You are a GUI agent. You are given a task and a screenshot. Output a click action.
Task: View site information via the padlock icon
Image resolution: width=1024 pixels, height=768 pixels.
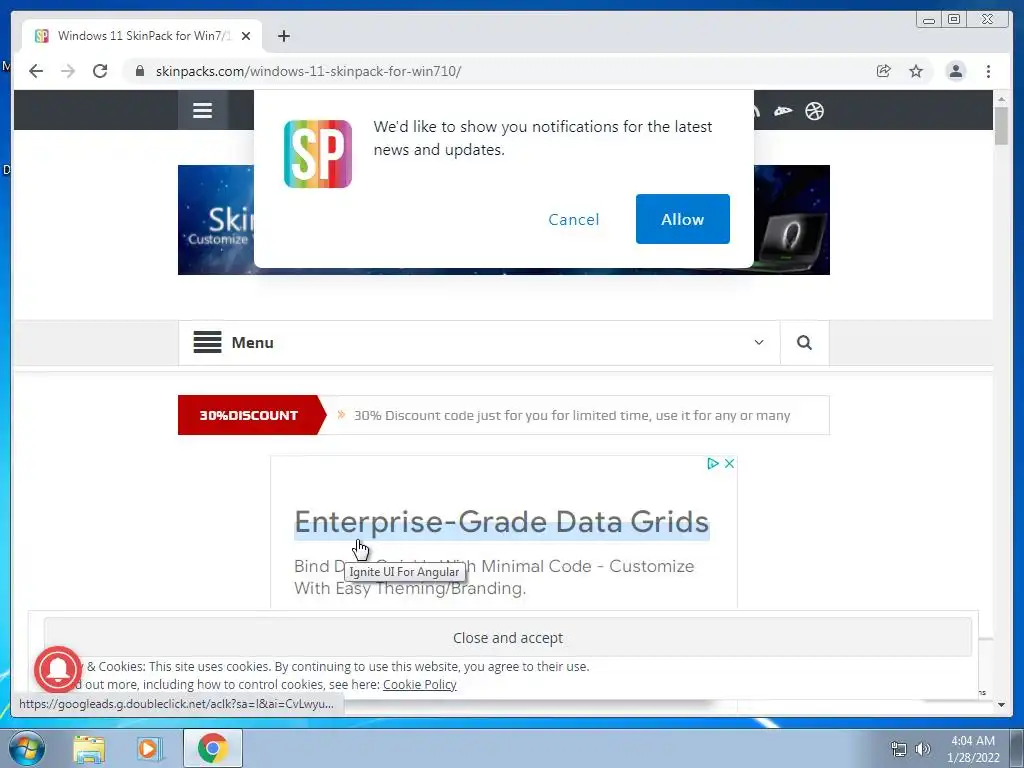tap(140, 71)
